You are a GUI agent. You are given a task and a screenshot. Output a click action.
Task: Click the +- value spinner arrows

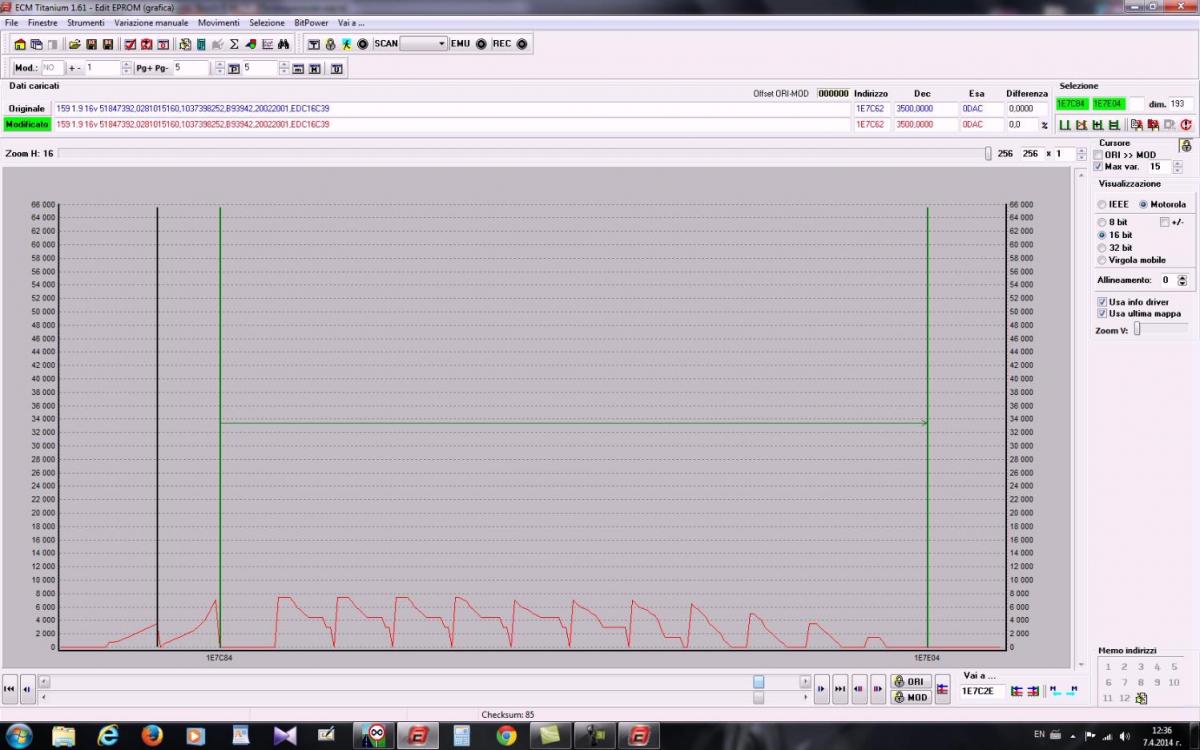(x=127, y=68)
